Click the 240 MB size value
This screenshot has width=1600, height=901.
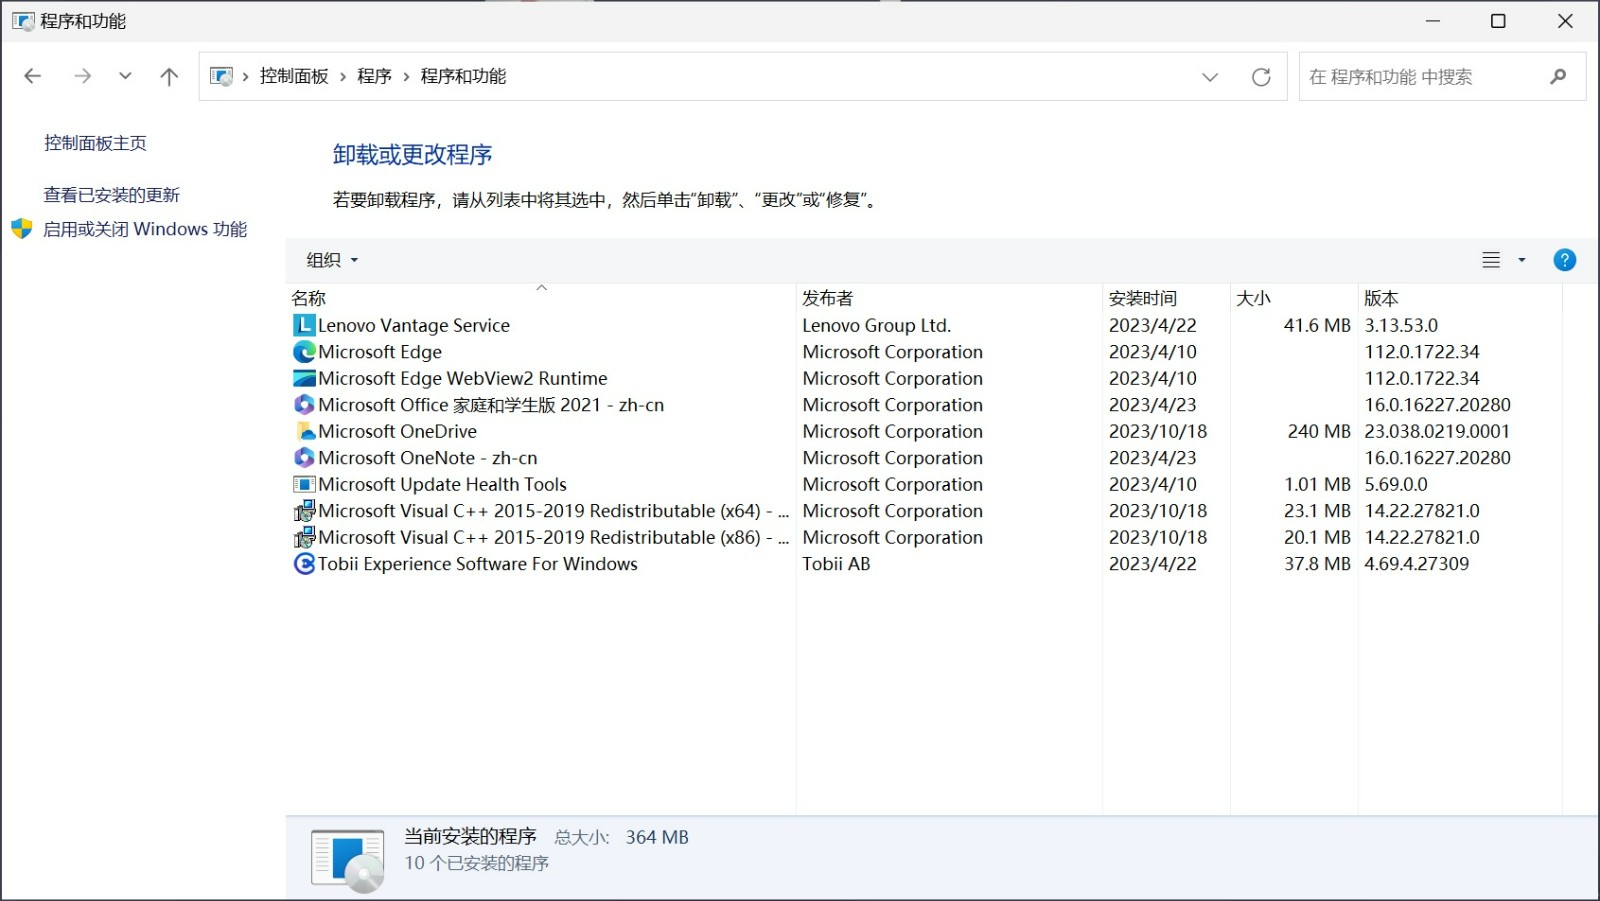point(1319,431)
